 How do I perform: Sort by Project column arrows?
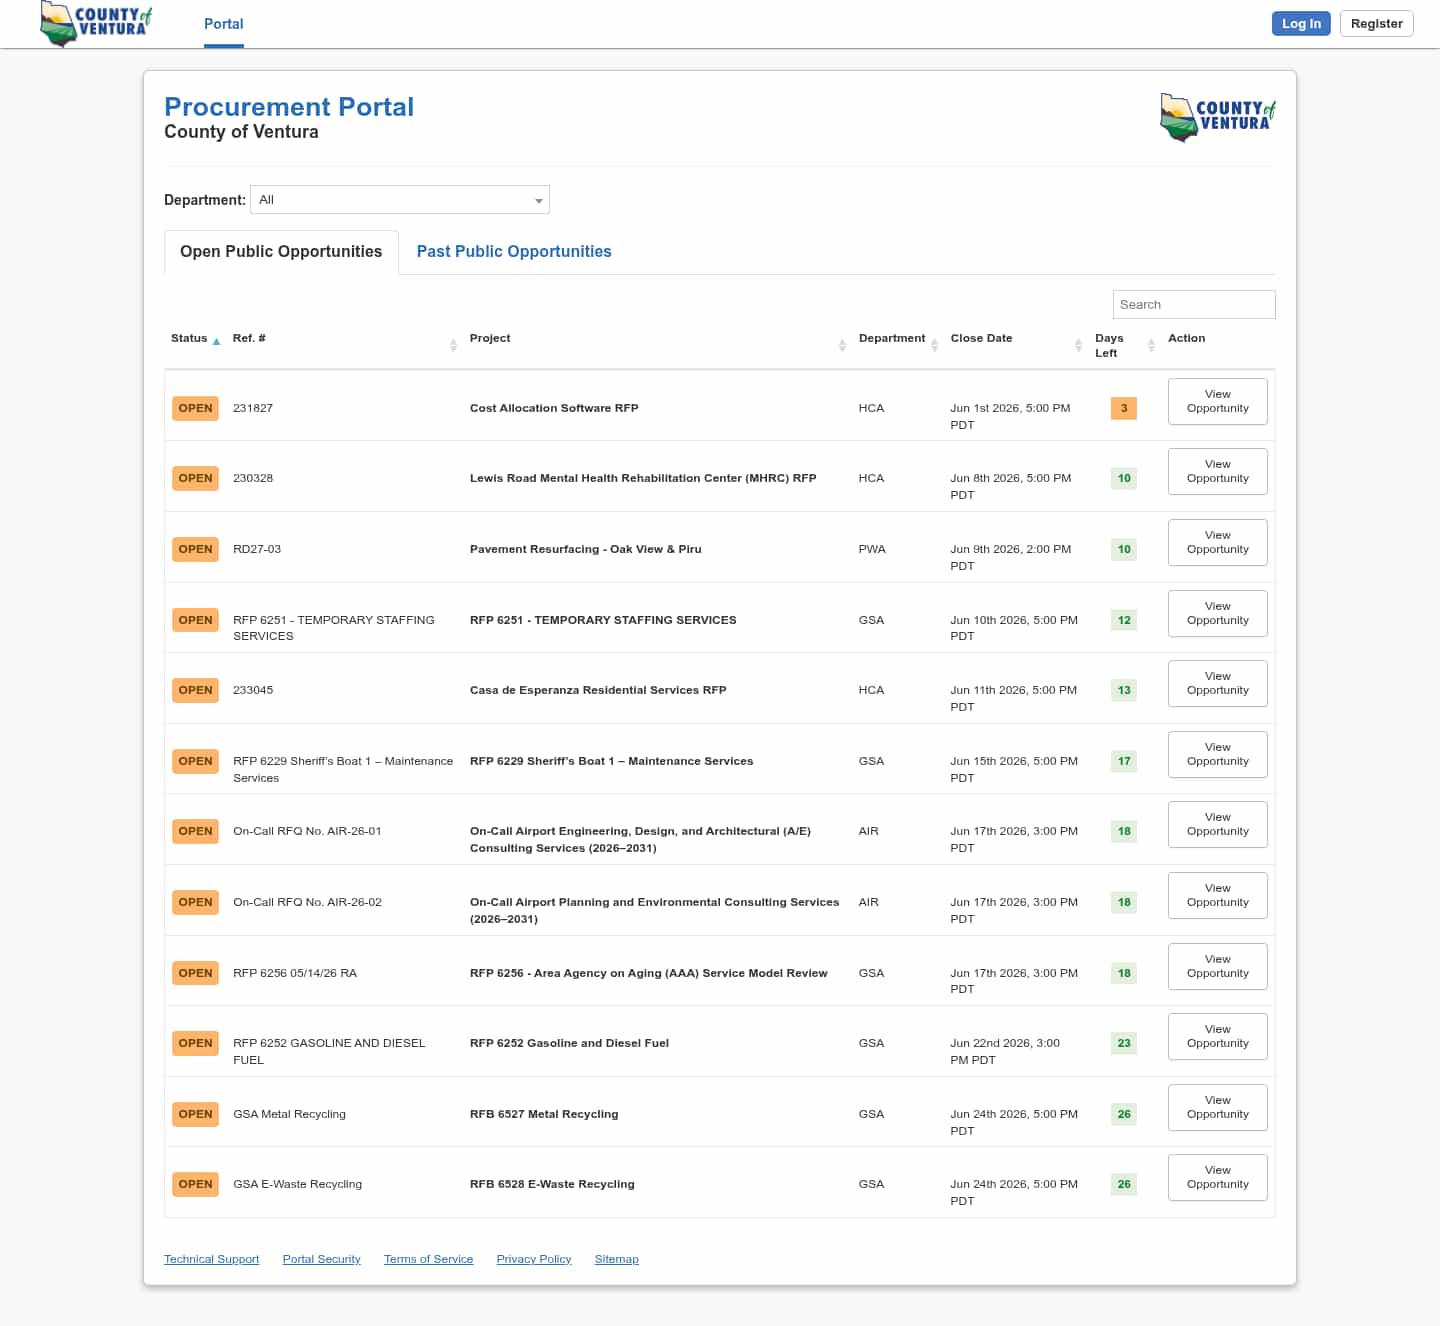[x=842, y=345]
